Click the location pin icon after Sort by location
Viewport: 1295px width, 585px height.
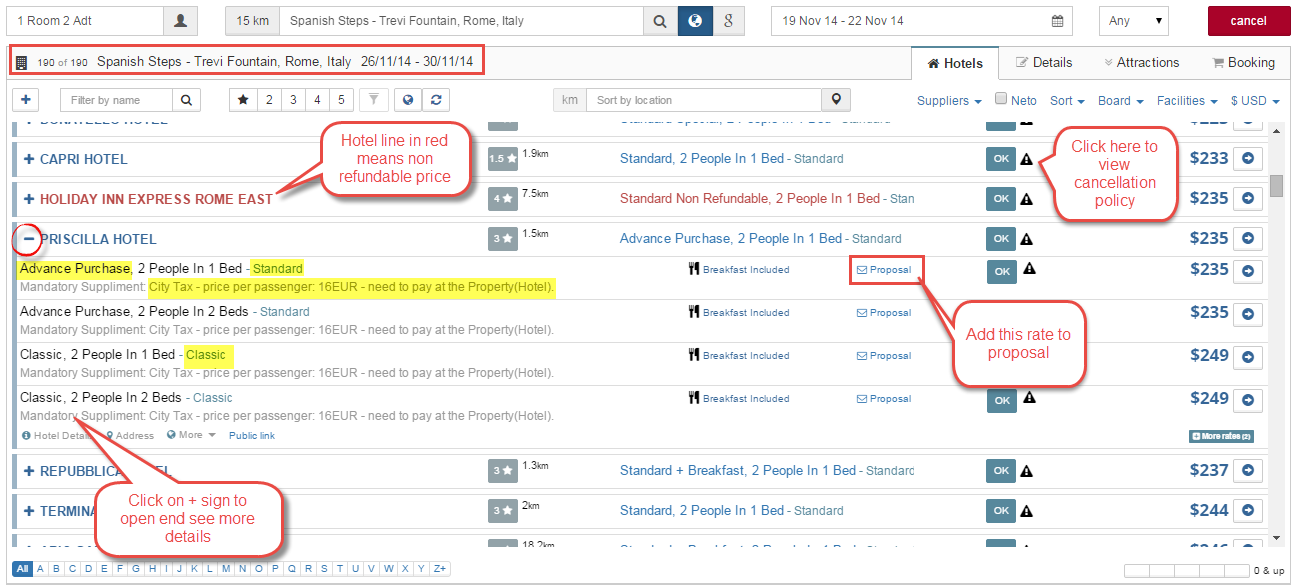[836, 100]
